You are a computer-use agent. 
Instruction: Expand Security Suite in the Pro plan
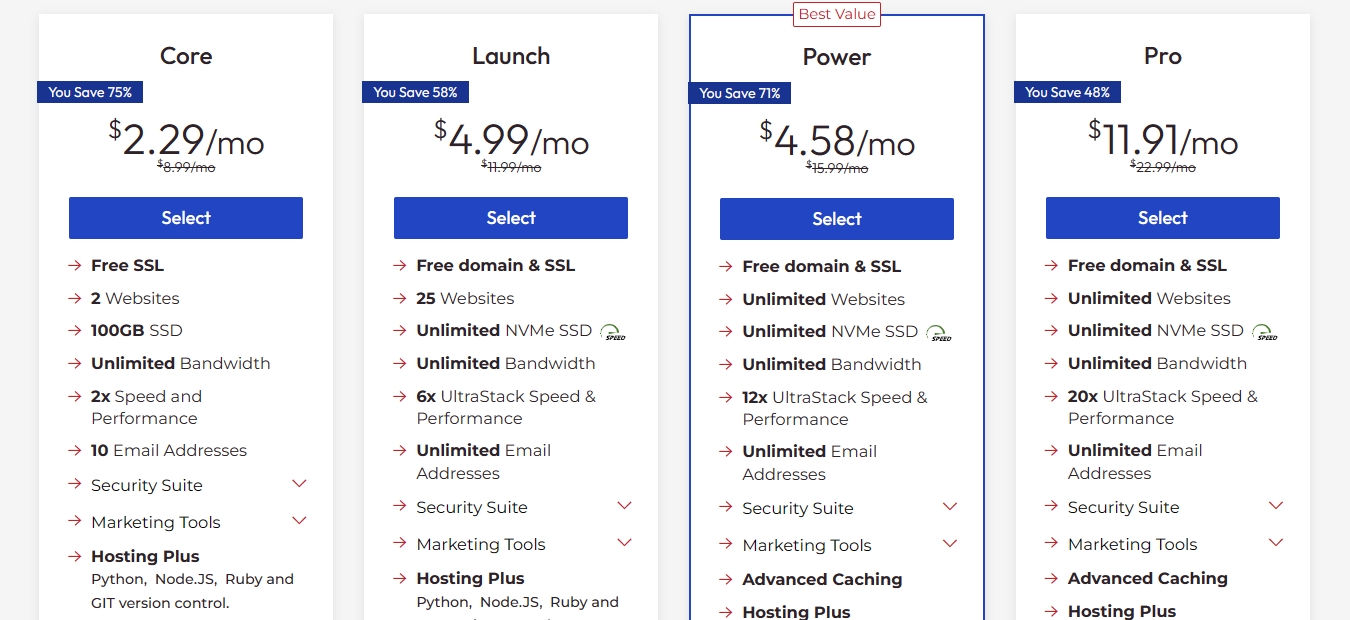[x=1276, y=506]
